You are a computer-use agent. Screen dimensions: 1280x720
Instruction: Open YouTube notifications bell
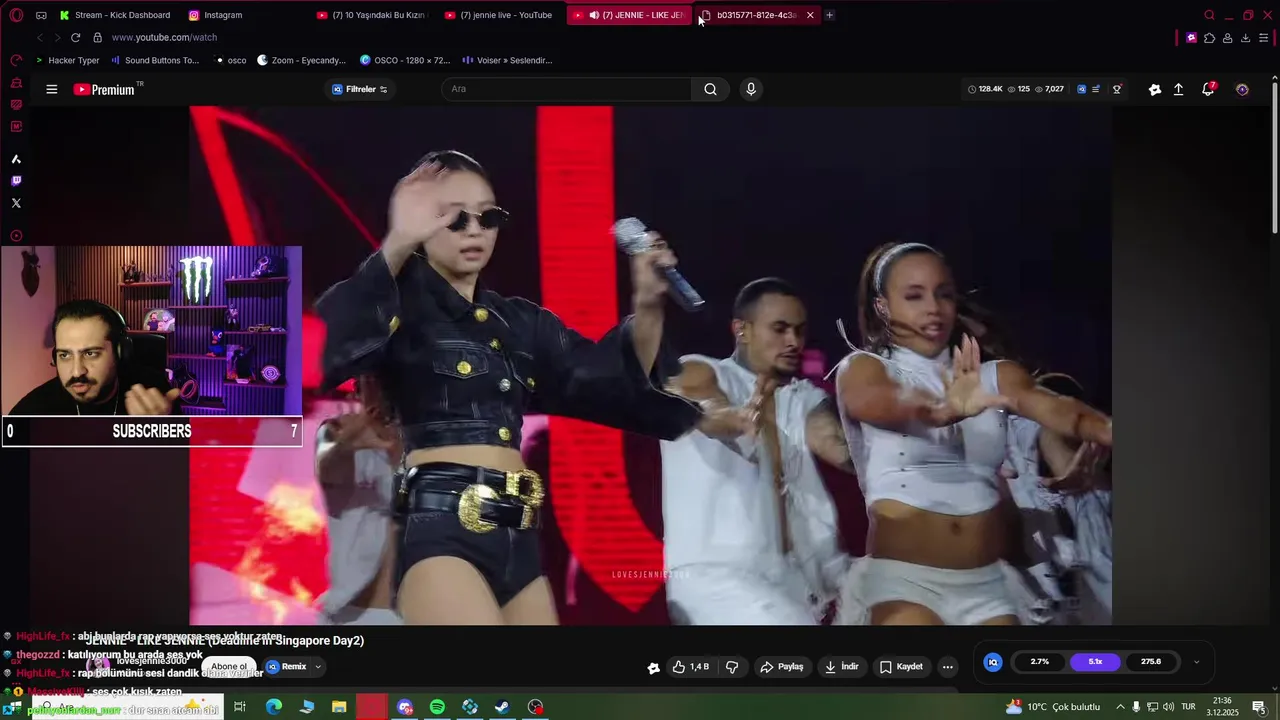[1208, 89]
